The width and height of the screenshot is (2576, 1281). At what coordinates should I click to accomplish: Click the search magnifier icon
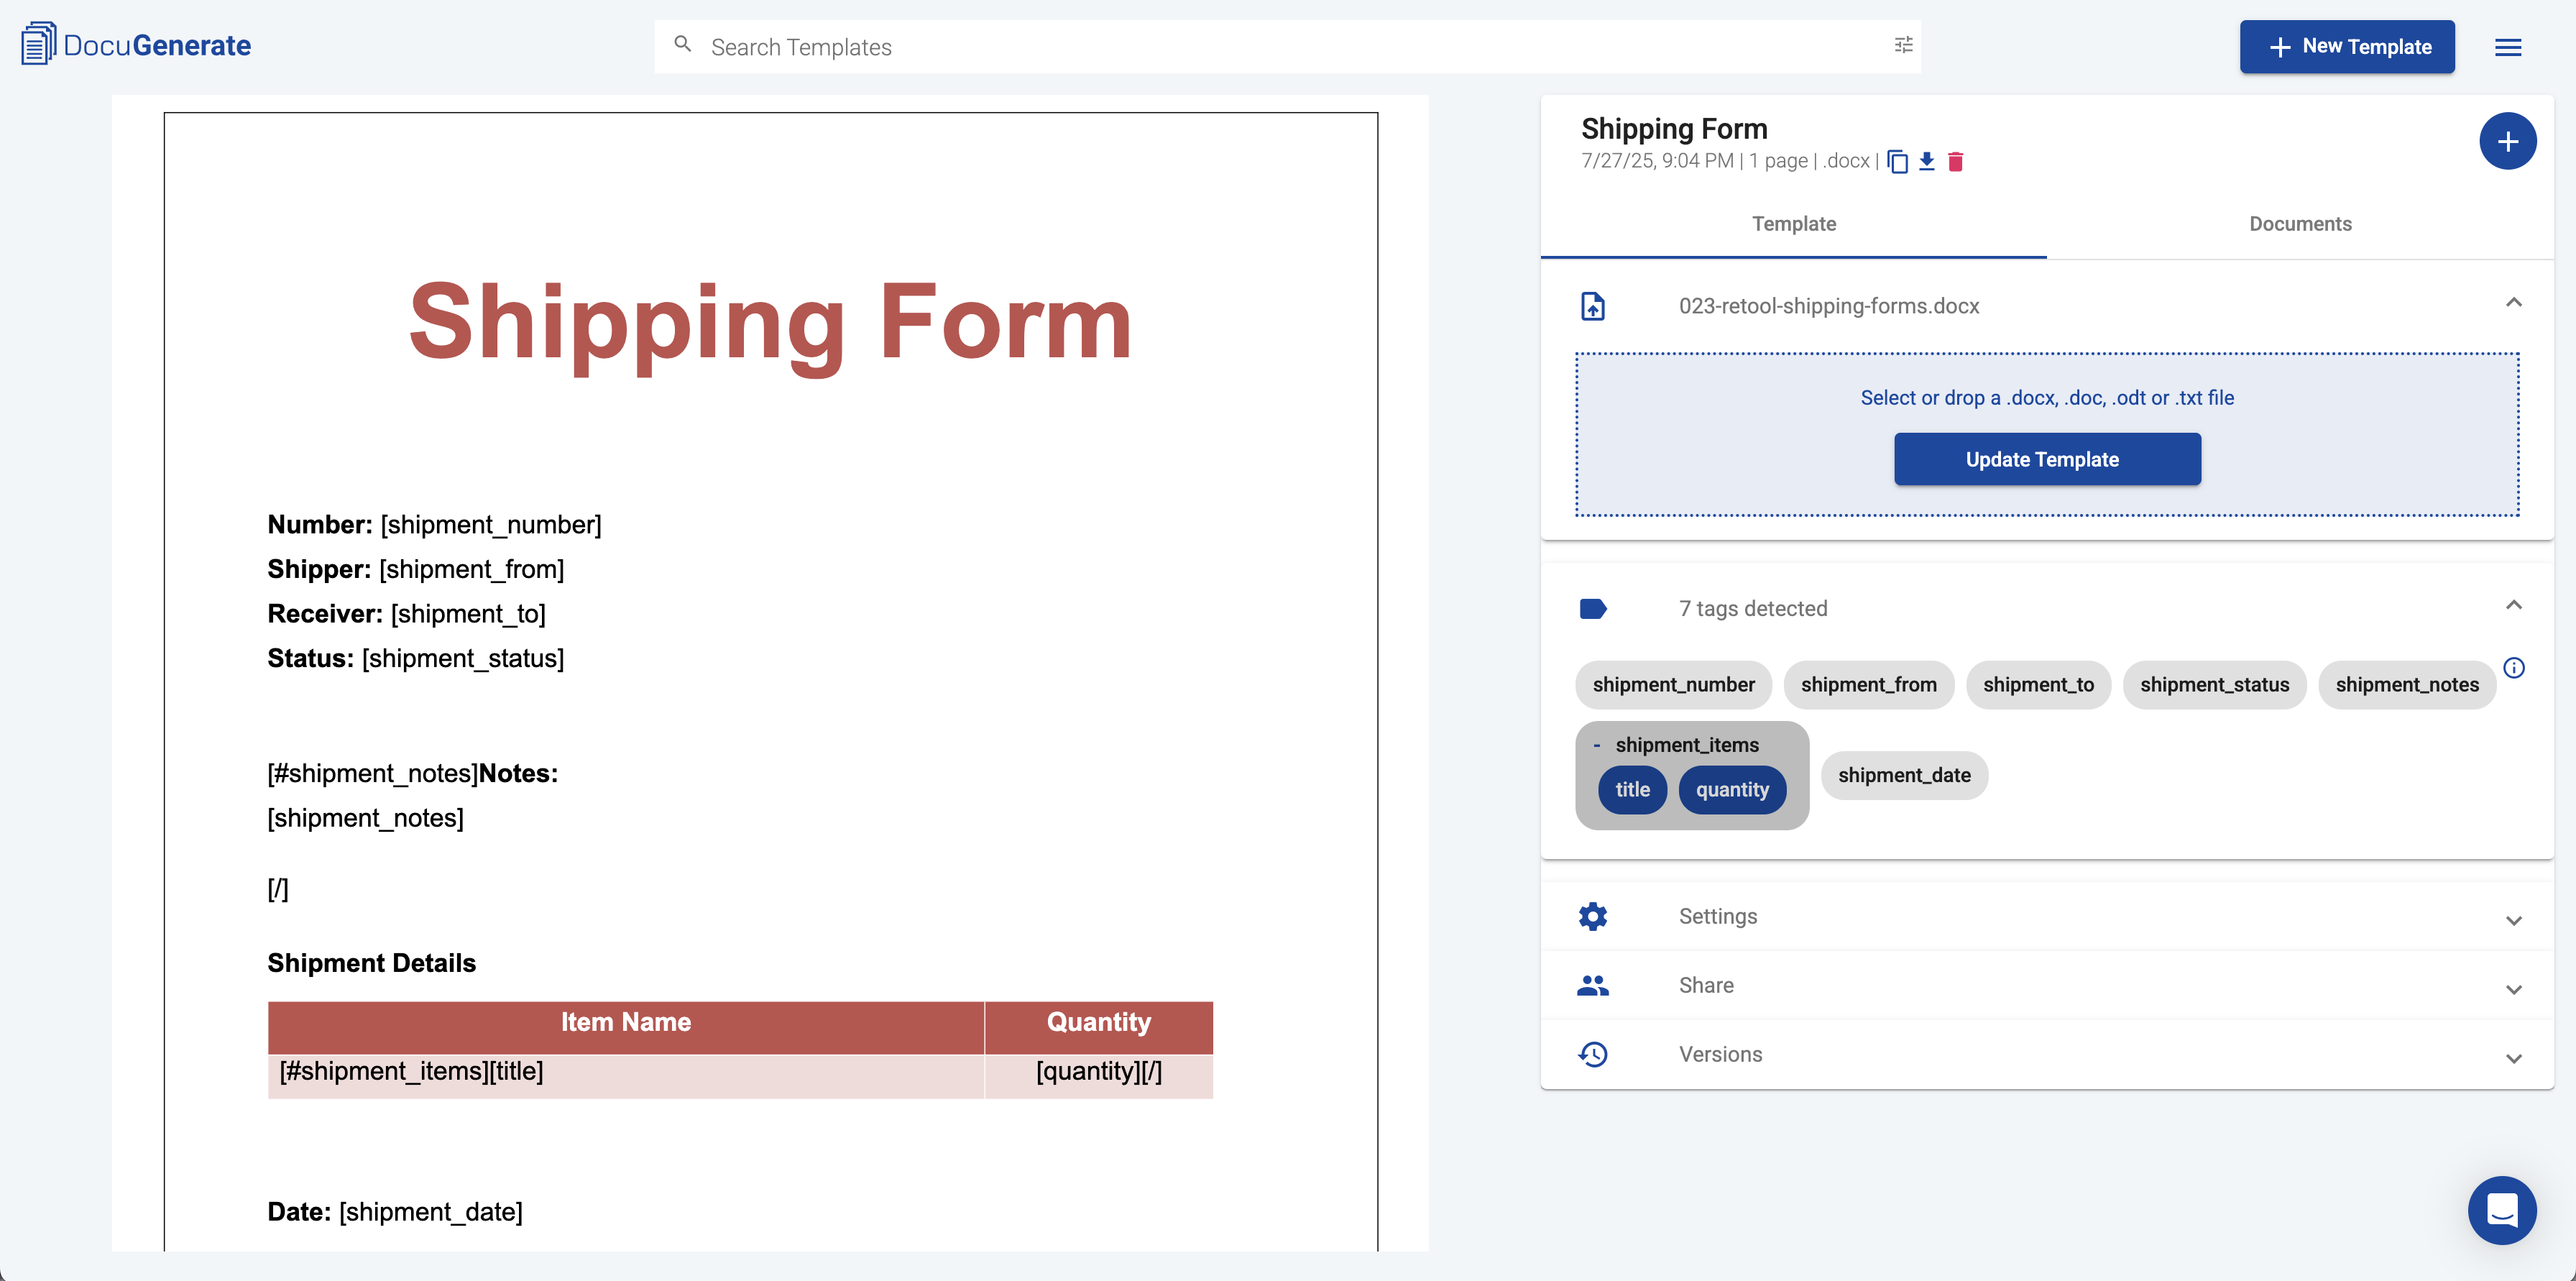[x=683, y=45]
